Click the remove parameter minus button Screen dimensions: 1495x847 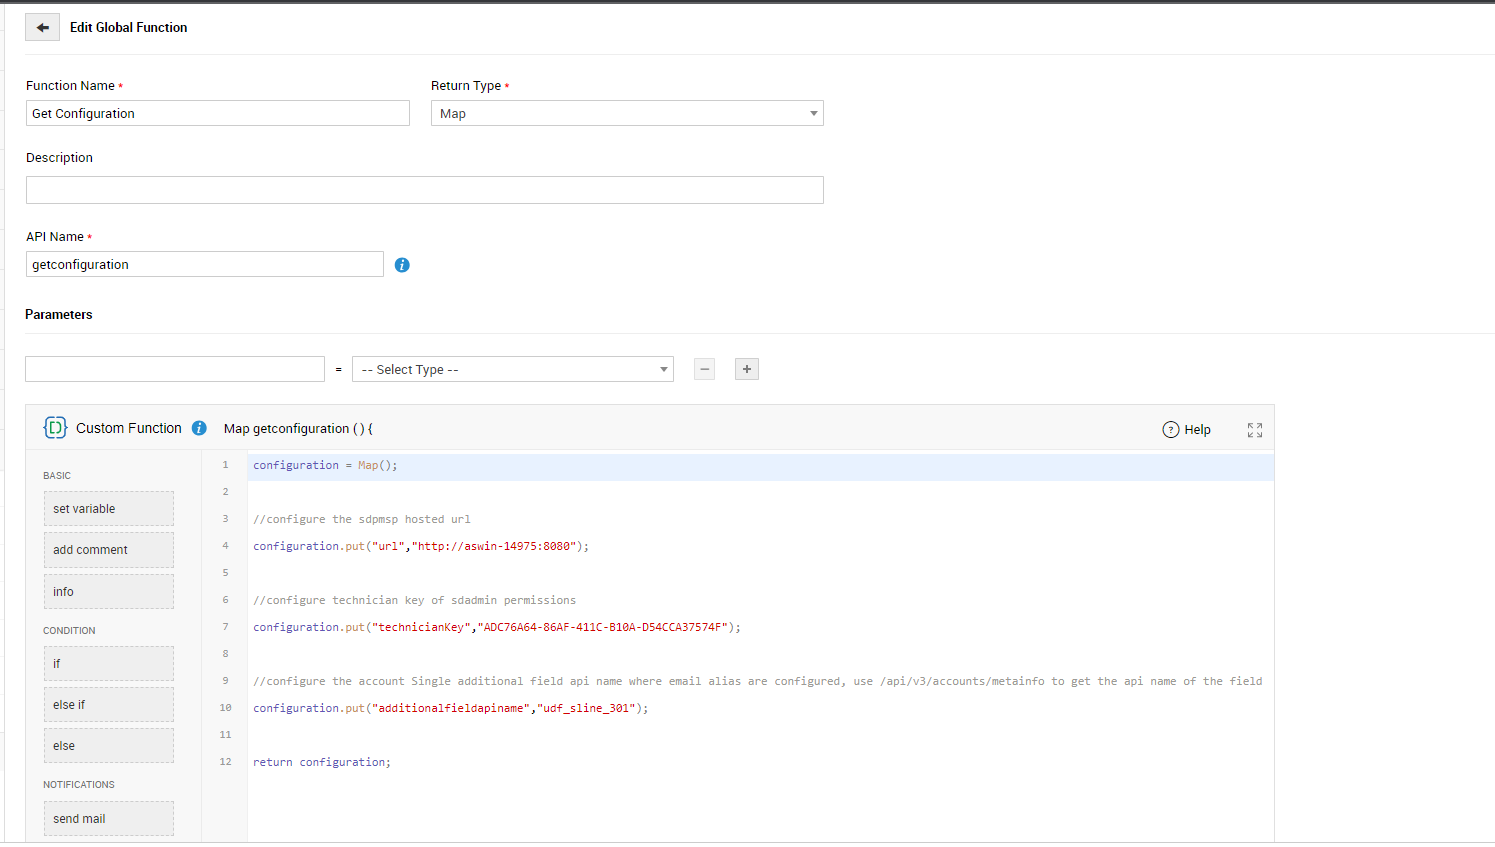pyautogui.click(x=705, y=369)
